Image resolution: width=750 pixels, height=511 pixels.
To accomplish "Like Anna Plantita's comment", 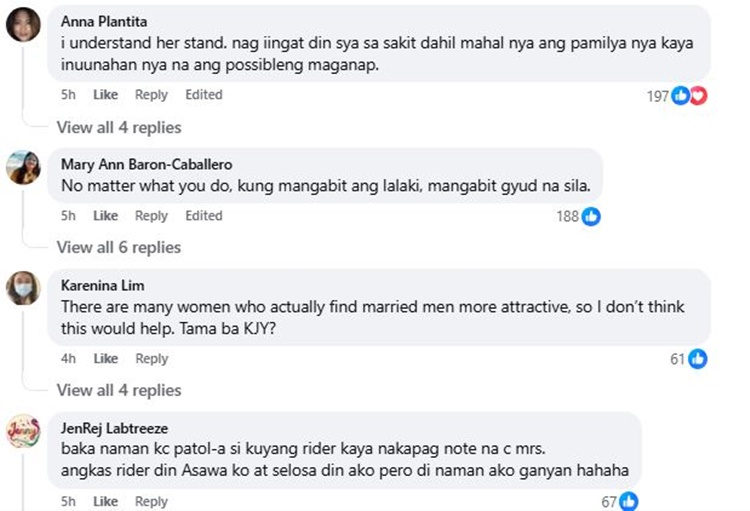I will (105, 95).
